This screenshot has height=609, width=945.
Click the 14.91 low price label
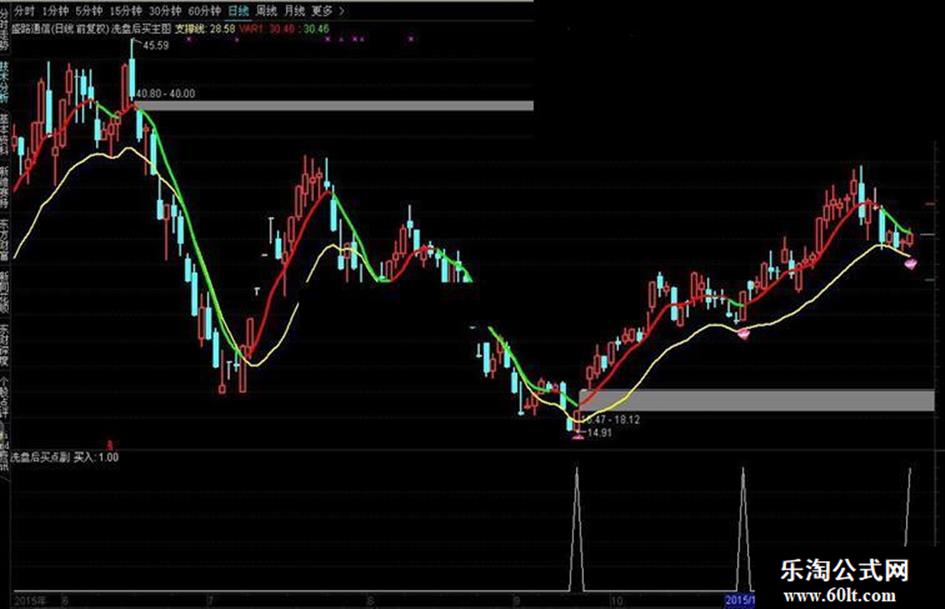point(599,433)
